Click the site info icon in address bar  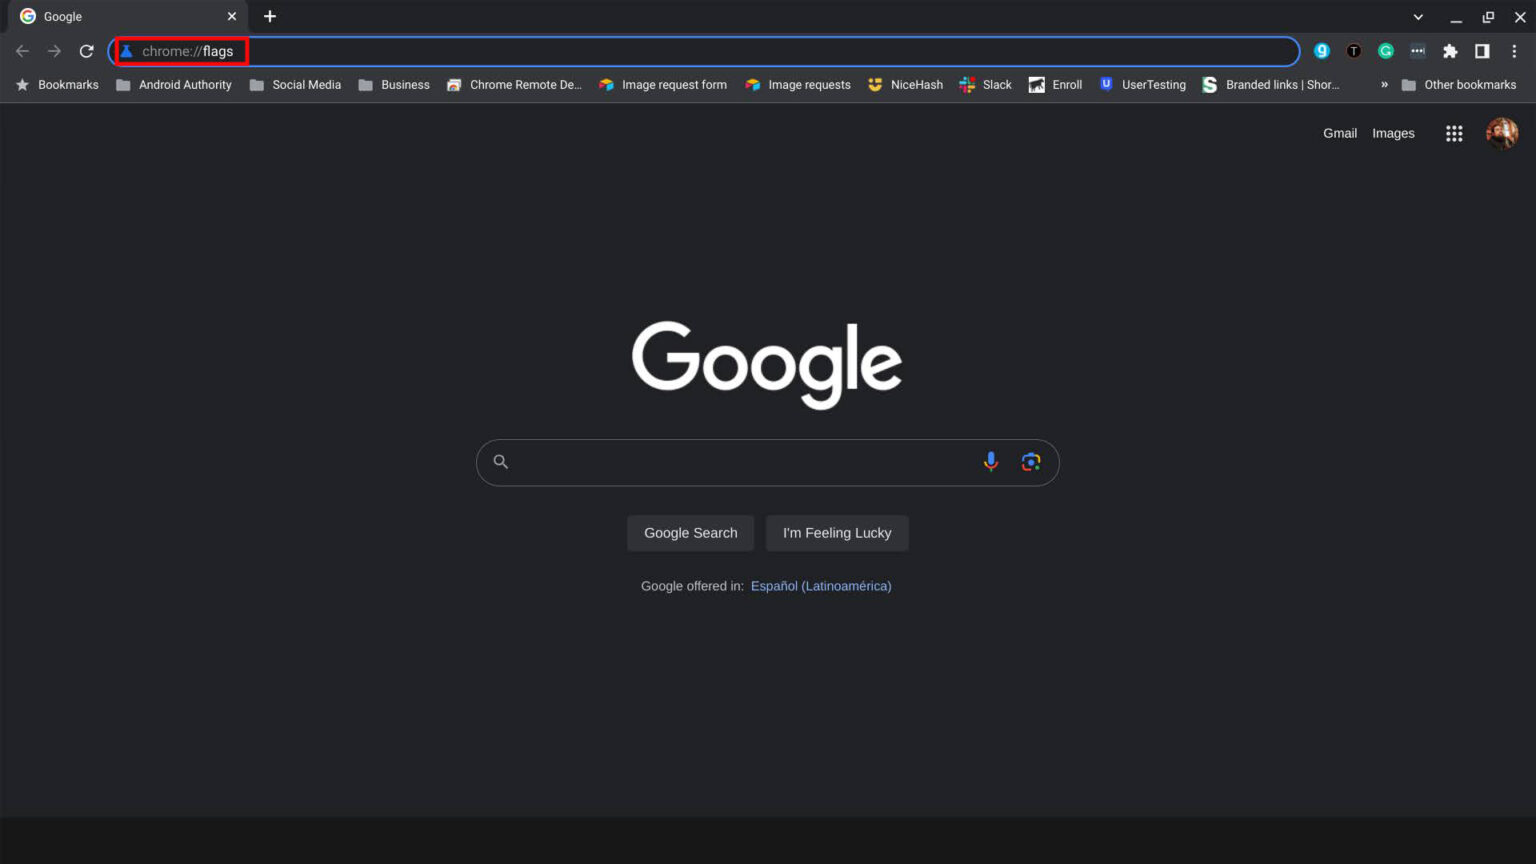coord(127,51)
